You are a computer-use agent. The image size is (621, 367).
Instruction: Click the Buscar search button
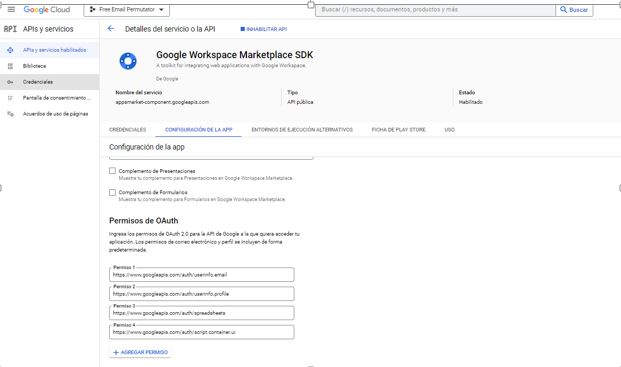574,10
